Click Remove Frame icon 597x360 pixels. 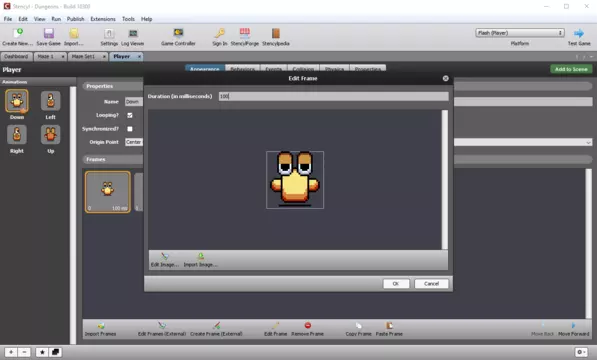[x=308, y=325]
